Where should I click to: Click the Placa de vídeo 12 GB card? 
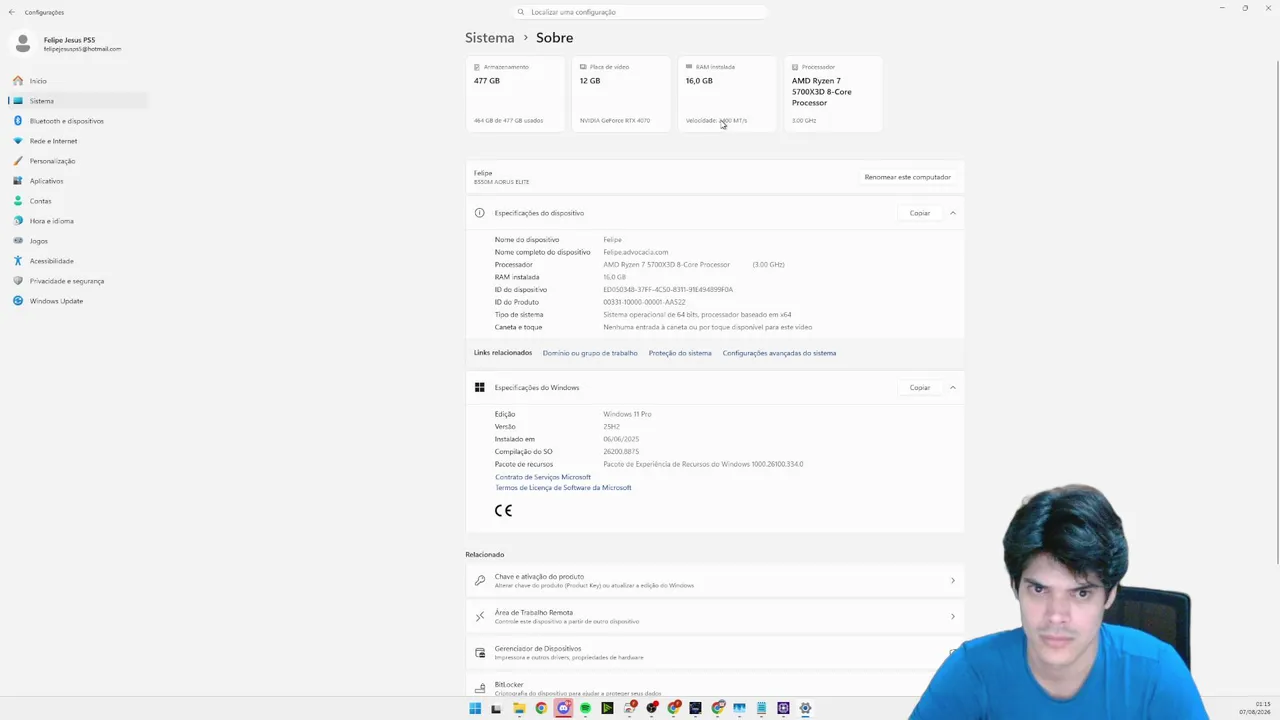tap(622, 94)
